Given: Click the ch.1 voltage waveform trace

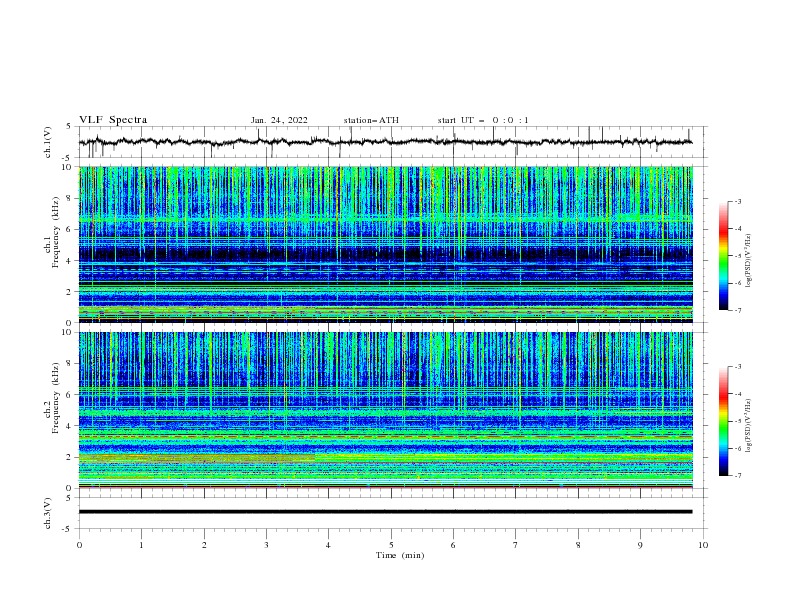Looking at the screenshot, I should click(385, 142).
